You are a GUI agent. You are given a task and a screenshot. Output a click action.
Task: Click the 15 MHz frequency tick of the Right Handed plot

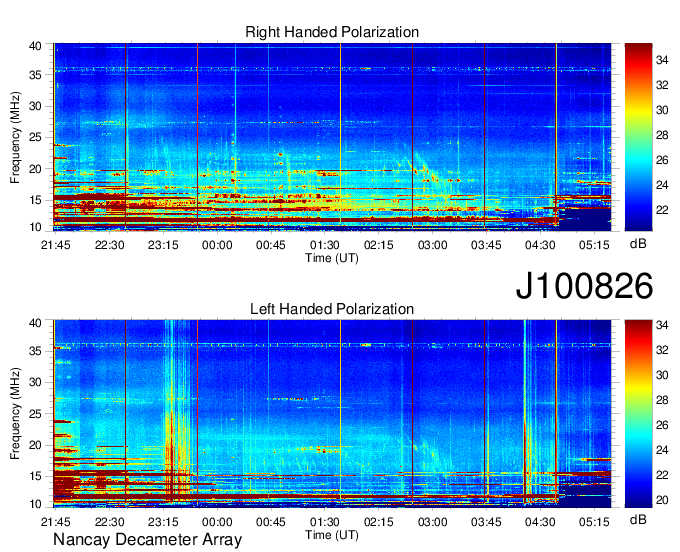(35, 200)
